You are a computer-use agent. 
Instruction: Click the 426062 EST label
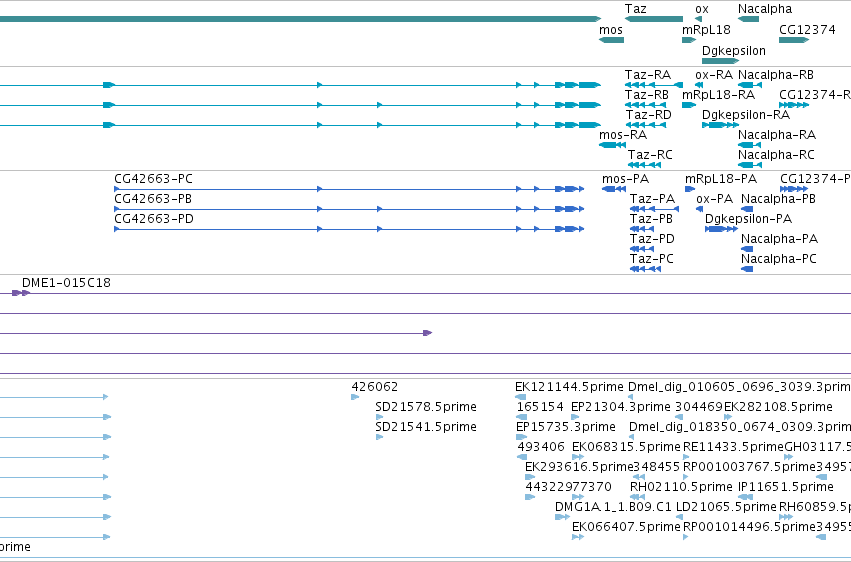374,387
